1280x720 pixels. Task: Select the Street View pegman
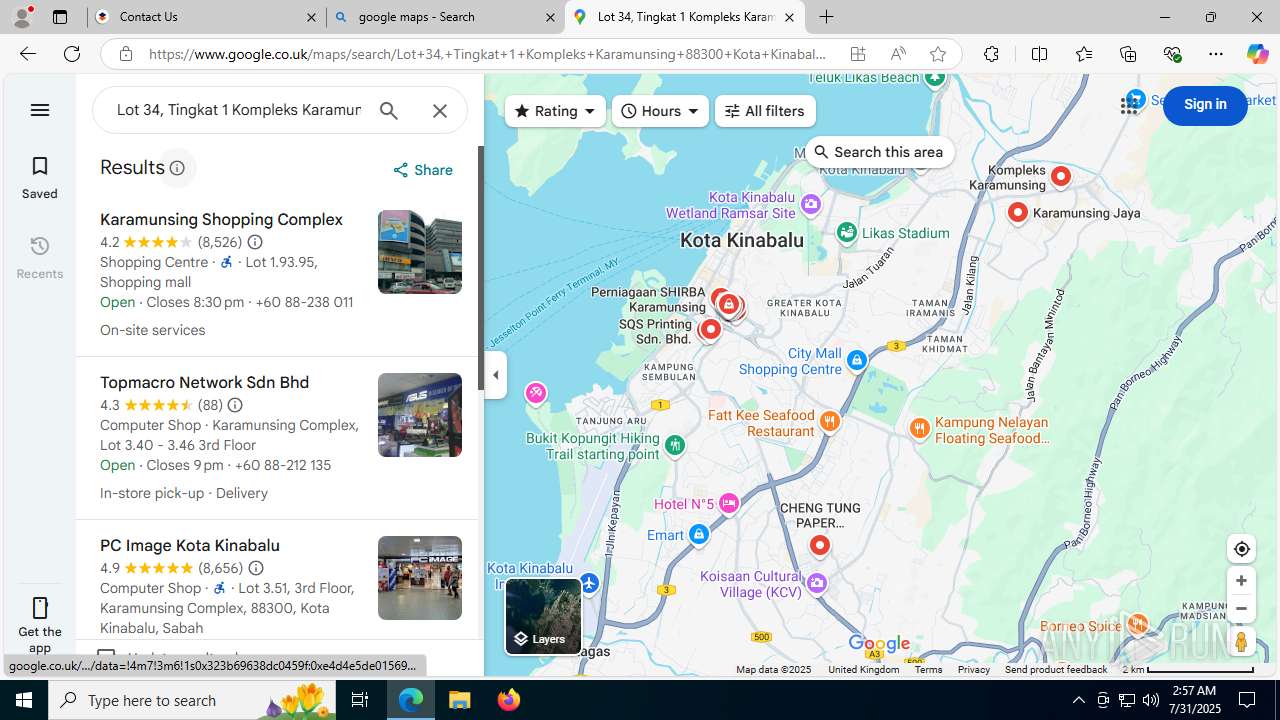[x=1241, y=641]
